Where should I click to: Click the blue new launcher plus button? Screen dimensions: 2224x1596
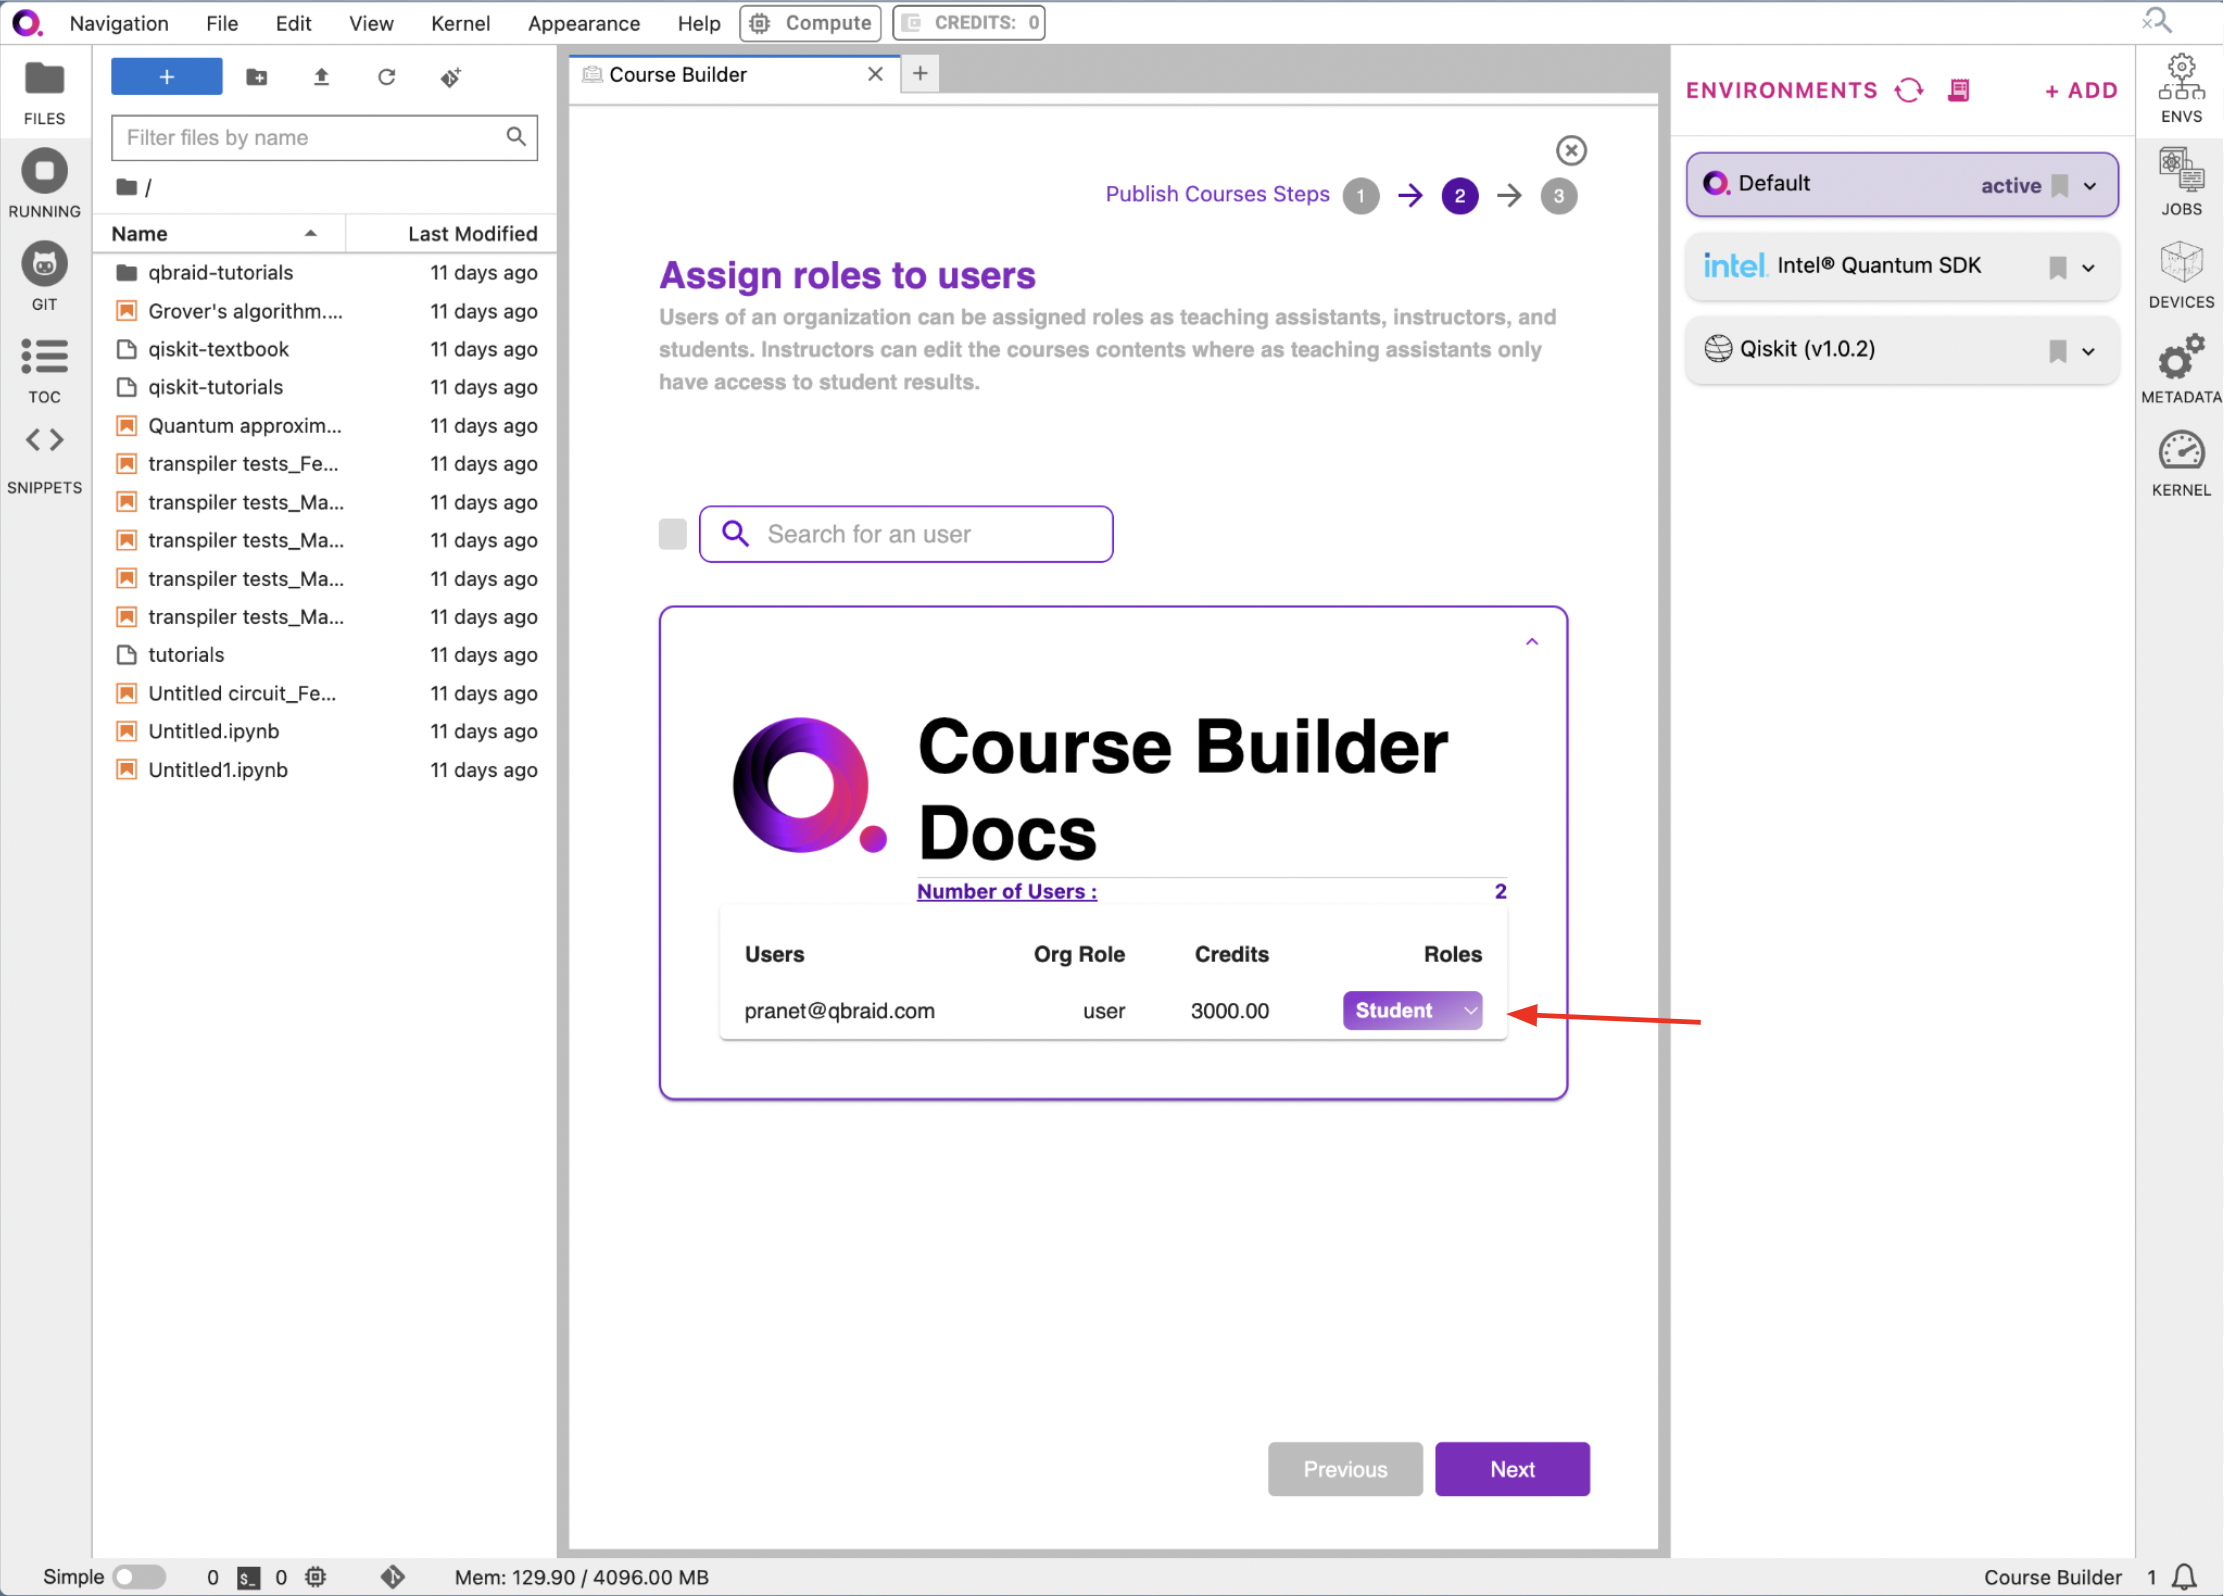(167, 77)
